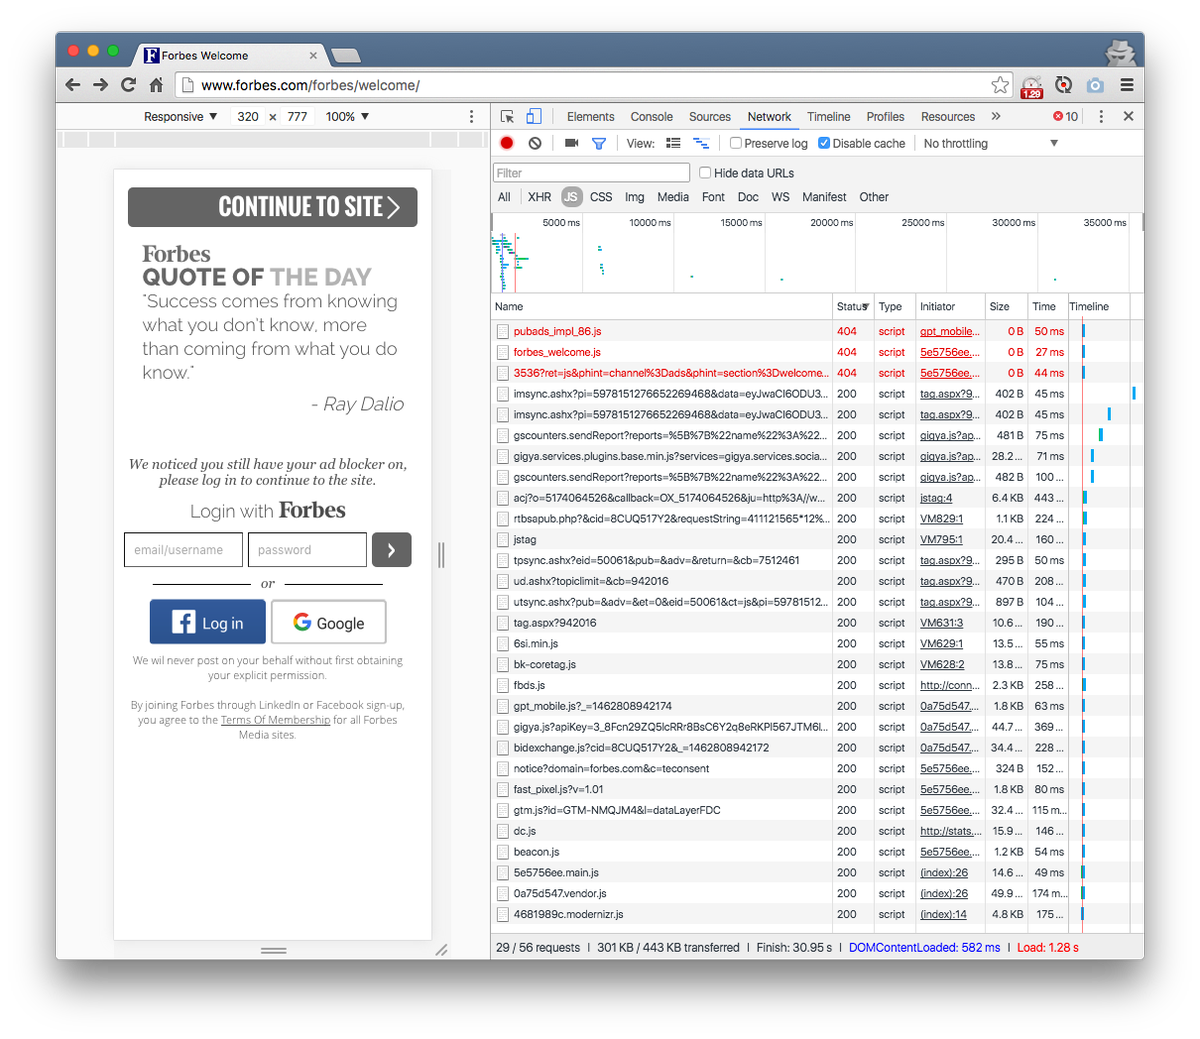Bookmark the page with the star icon

pos(1000,85)
